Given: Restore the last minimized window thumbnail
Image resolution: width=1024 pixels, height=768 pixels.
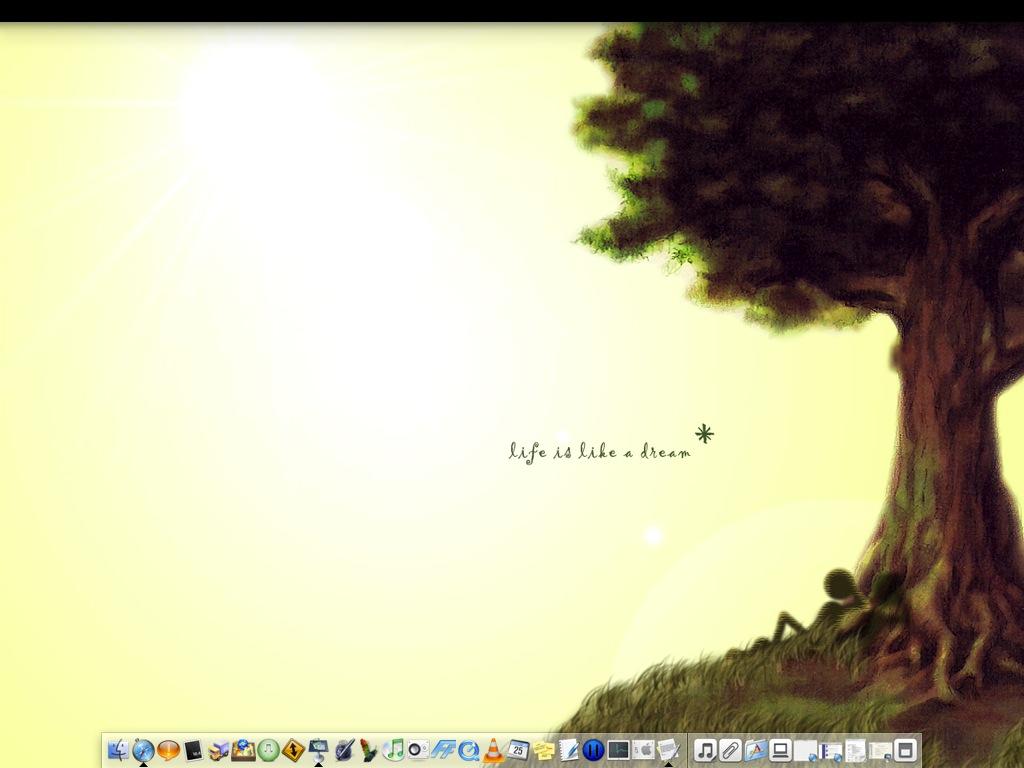Looking at the screenshot, I should (x=880, y=751).
